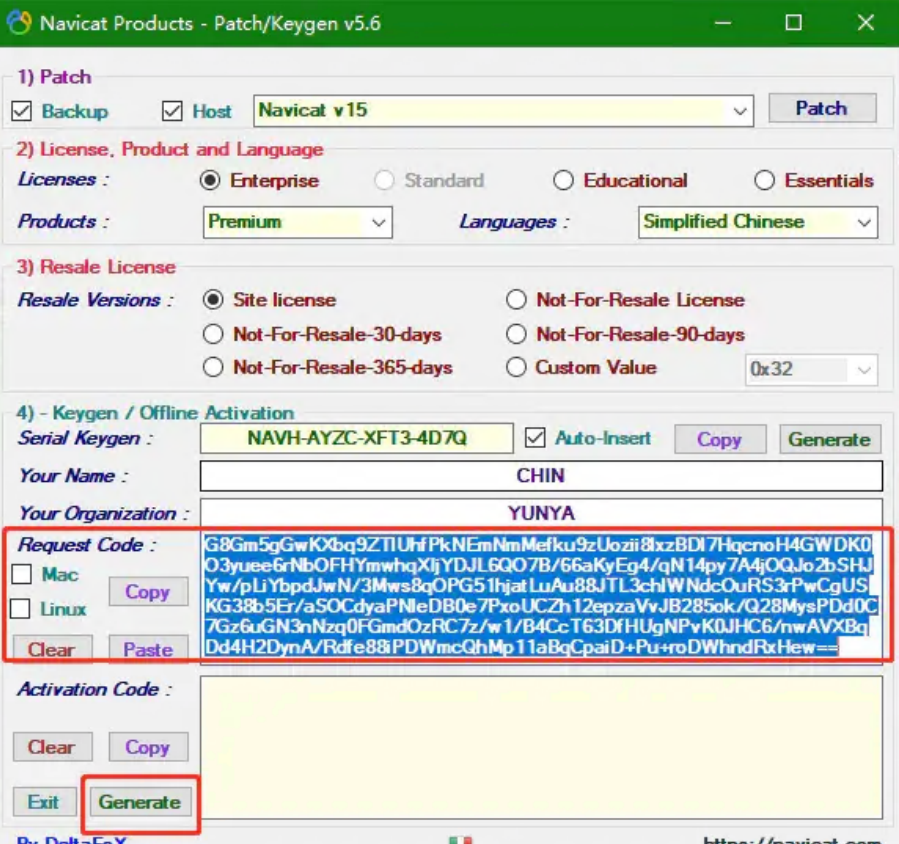Click into the Your Name field
The height and width of the screenshot is (844, 899).
(x=541, y=476)
